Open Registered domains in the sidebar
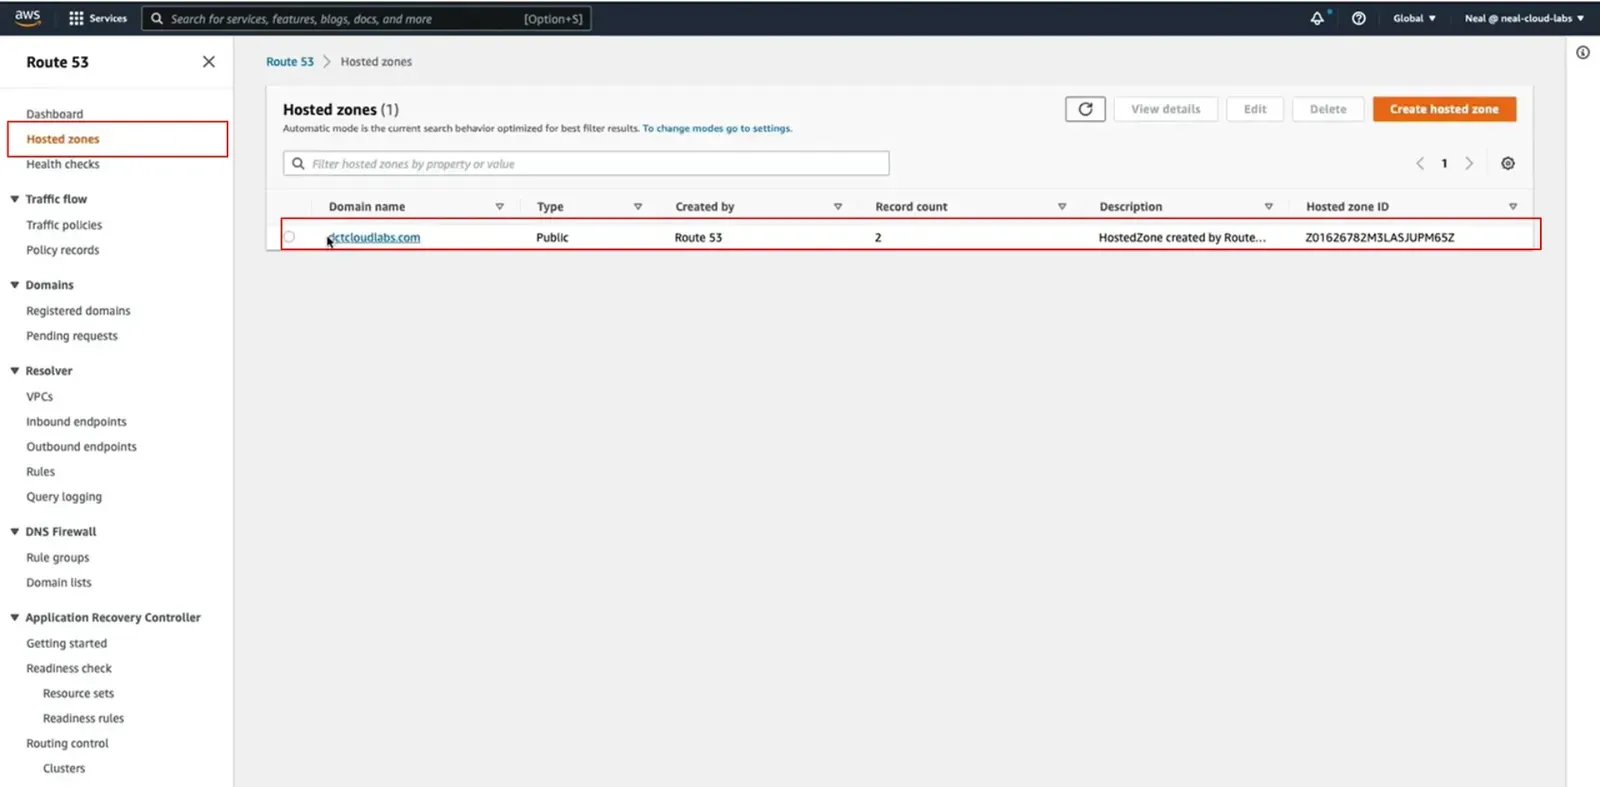Image resolution: width=1600 pixels, height=787 pixels. [78, 311]
